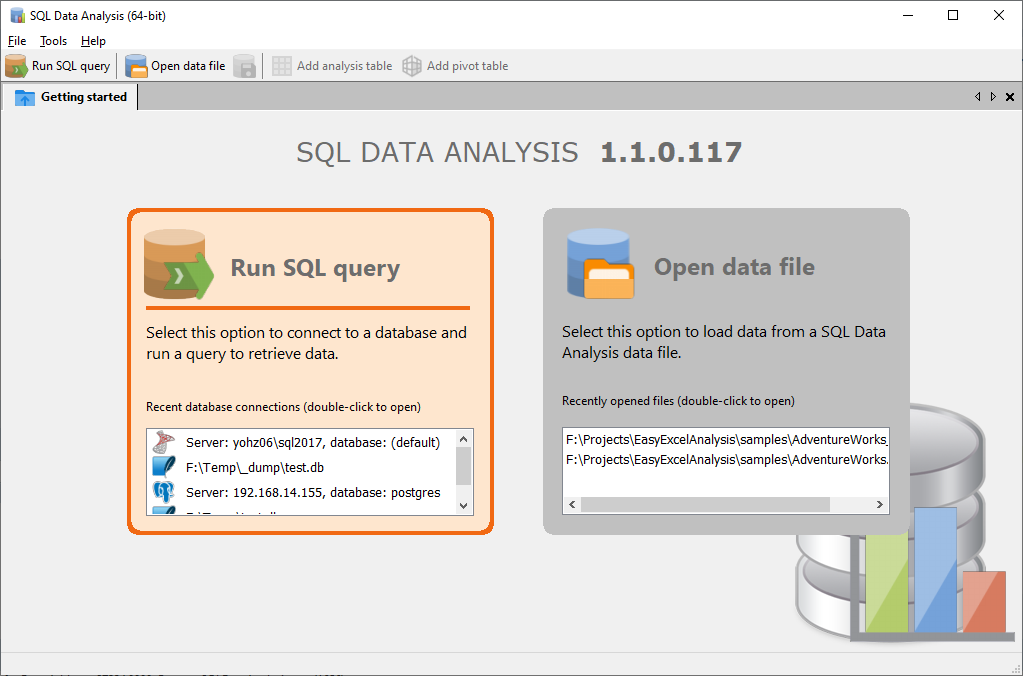This screenshot has height=676, width=1023.
Task: Select the Run SQL query toolbar icon
Action: pos(17,65)
